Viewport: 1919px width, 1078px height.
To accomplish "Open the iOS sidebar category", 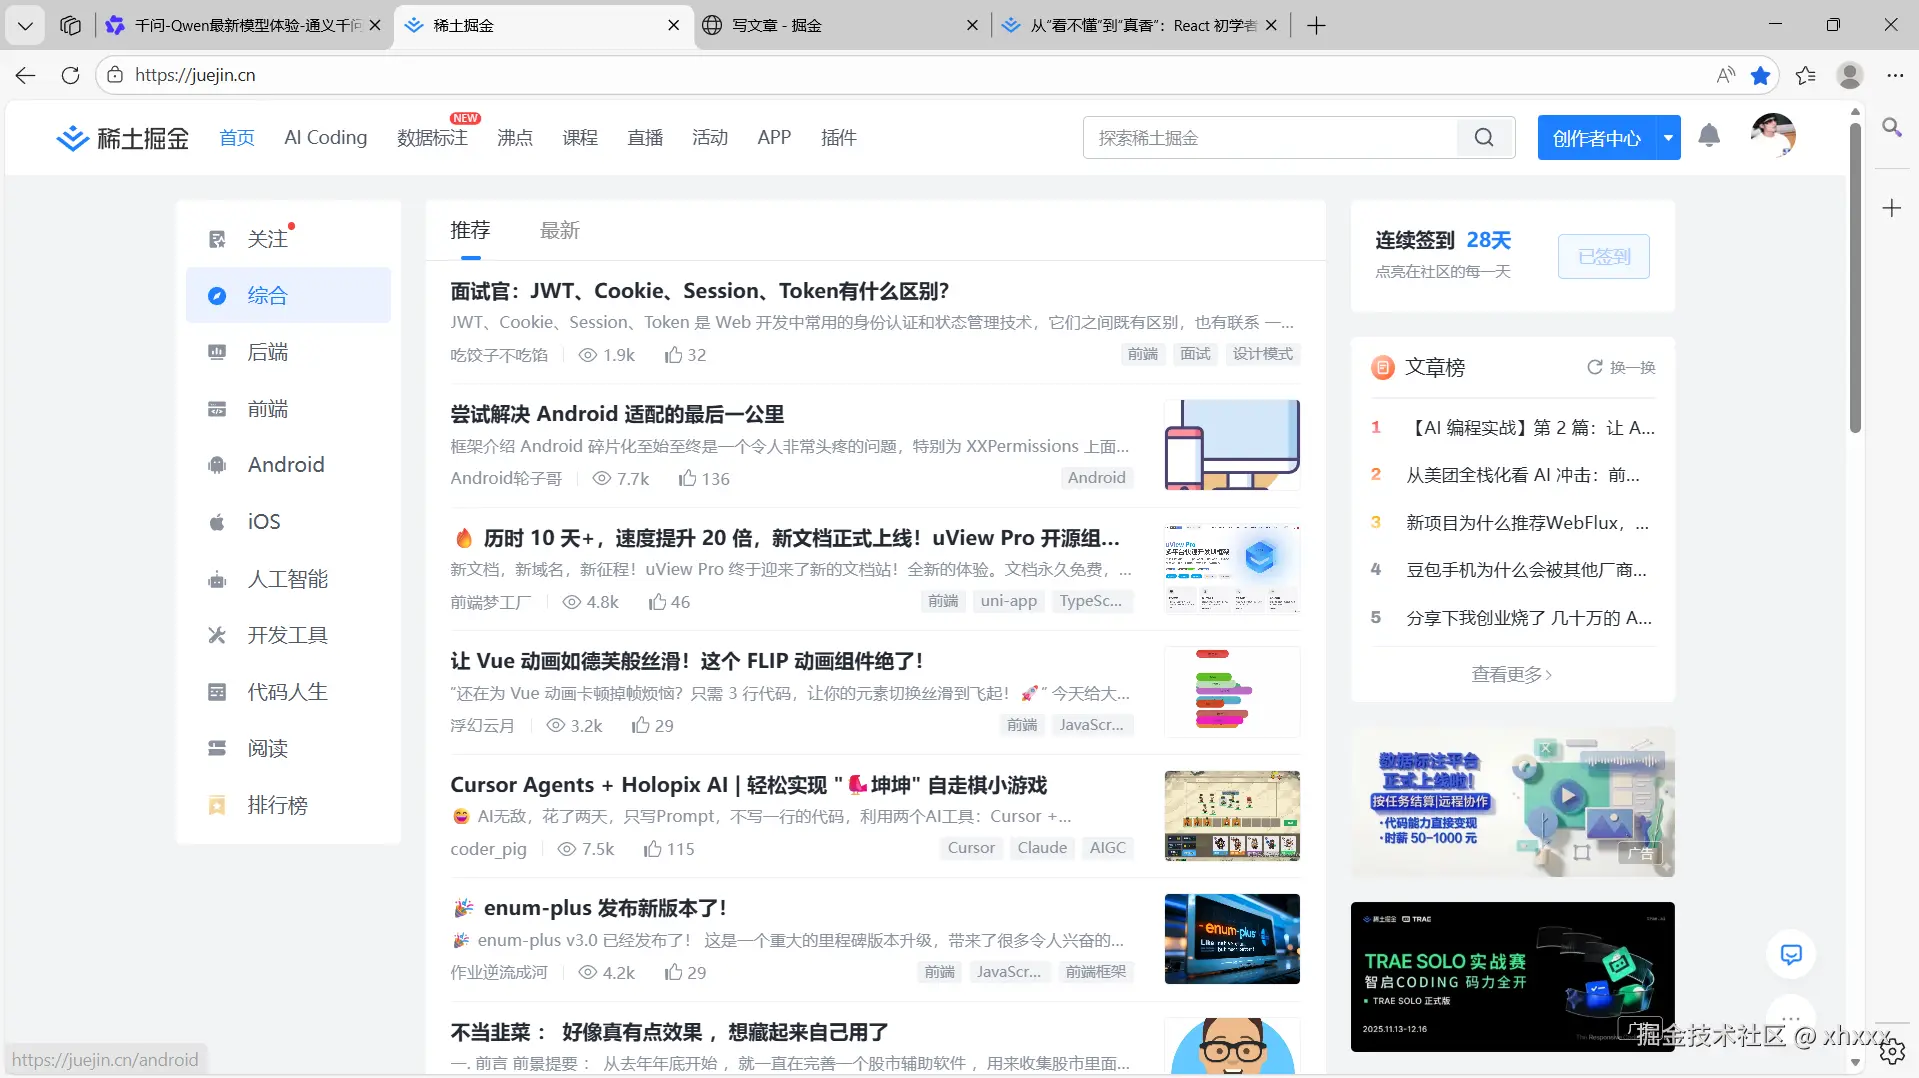I will (x=288, y=522).
